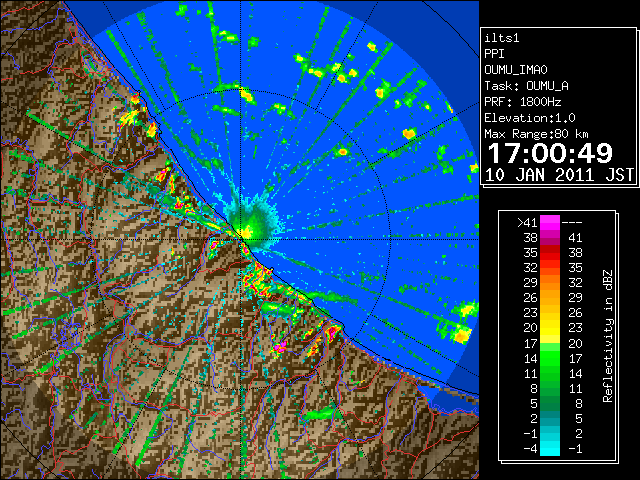The height and width of the screenshot is (480, 640).
Task: Select the "Elevation:1.0" text
Action: coord(530,118)
